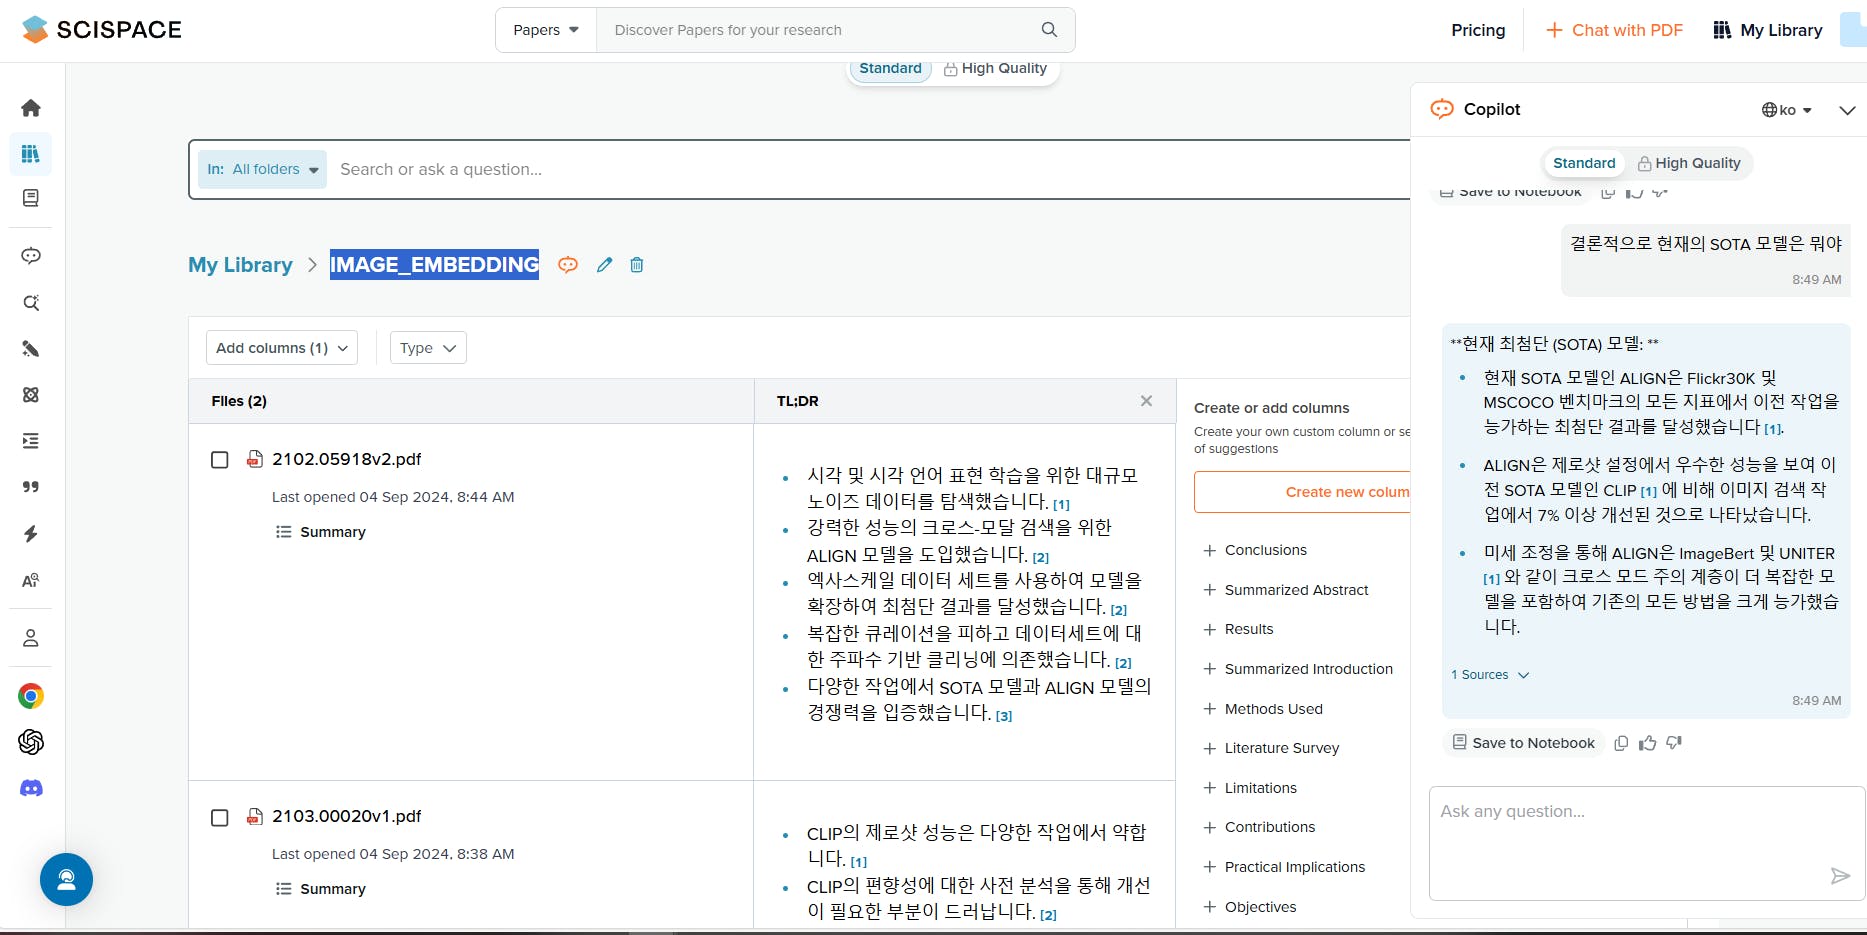Go to Home in the left sidebar
1867x935 pixels.
click(31, 108)
